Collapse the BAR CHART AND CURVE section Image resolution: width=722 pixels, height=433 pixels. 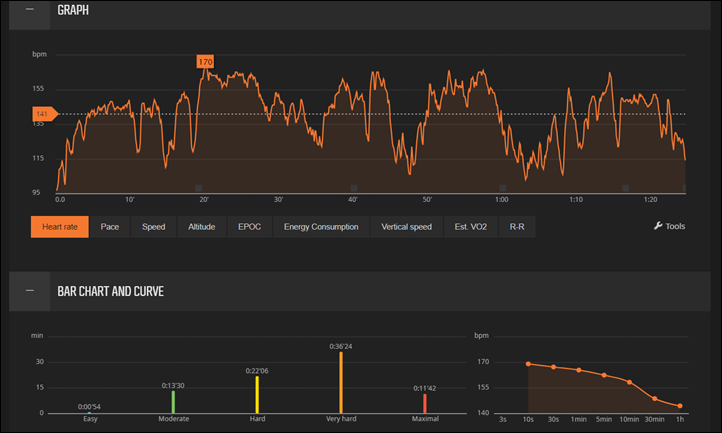pyautogui.click(x=29, y=291)
